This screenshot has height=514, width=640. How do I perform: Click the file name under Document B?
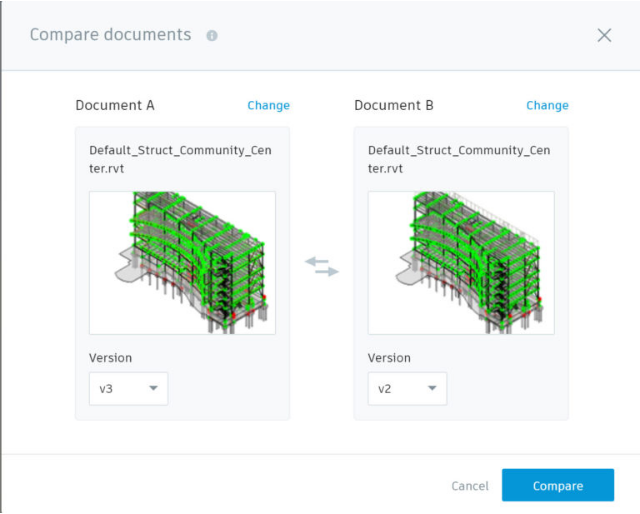tap(459, 159)
